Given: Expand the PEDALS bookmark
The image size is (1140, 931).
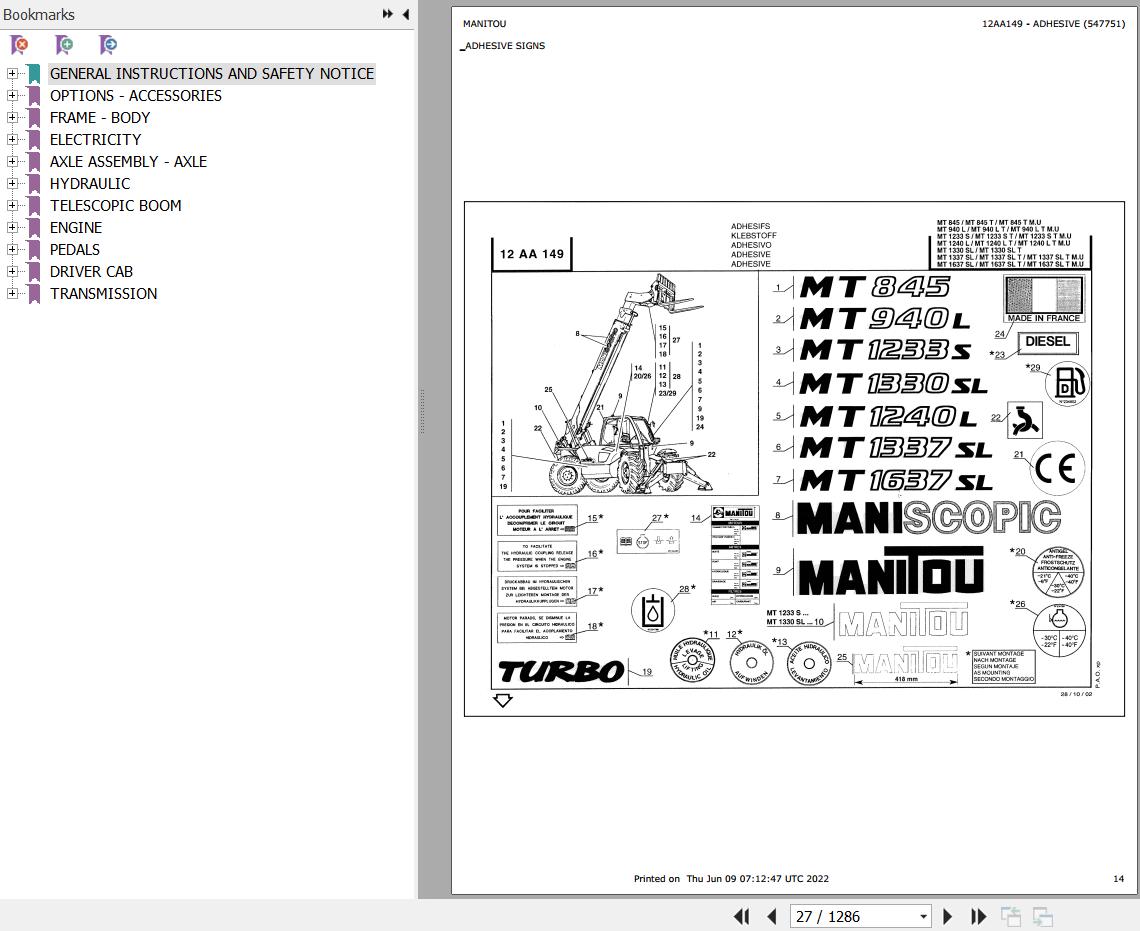Looking at the screenshot, I should pyautogui.click(x=12, y=249).
